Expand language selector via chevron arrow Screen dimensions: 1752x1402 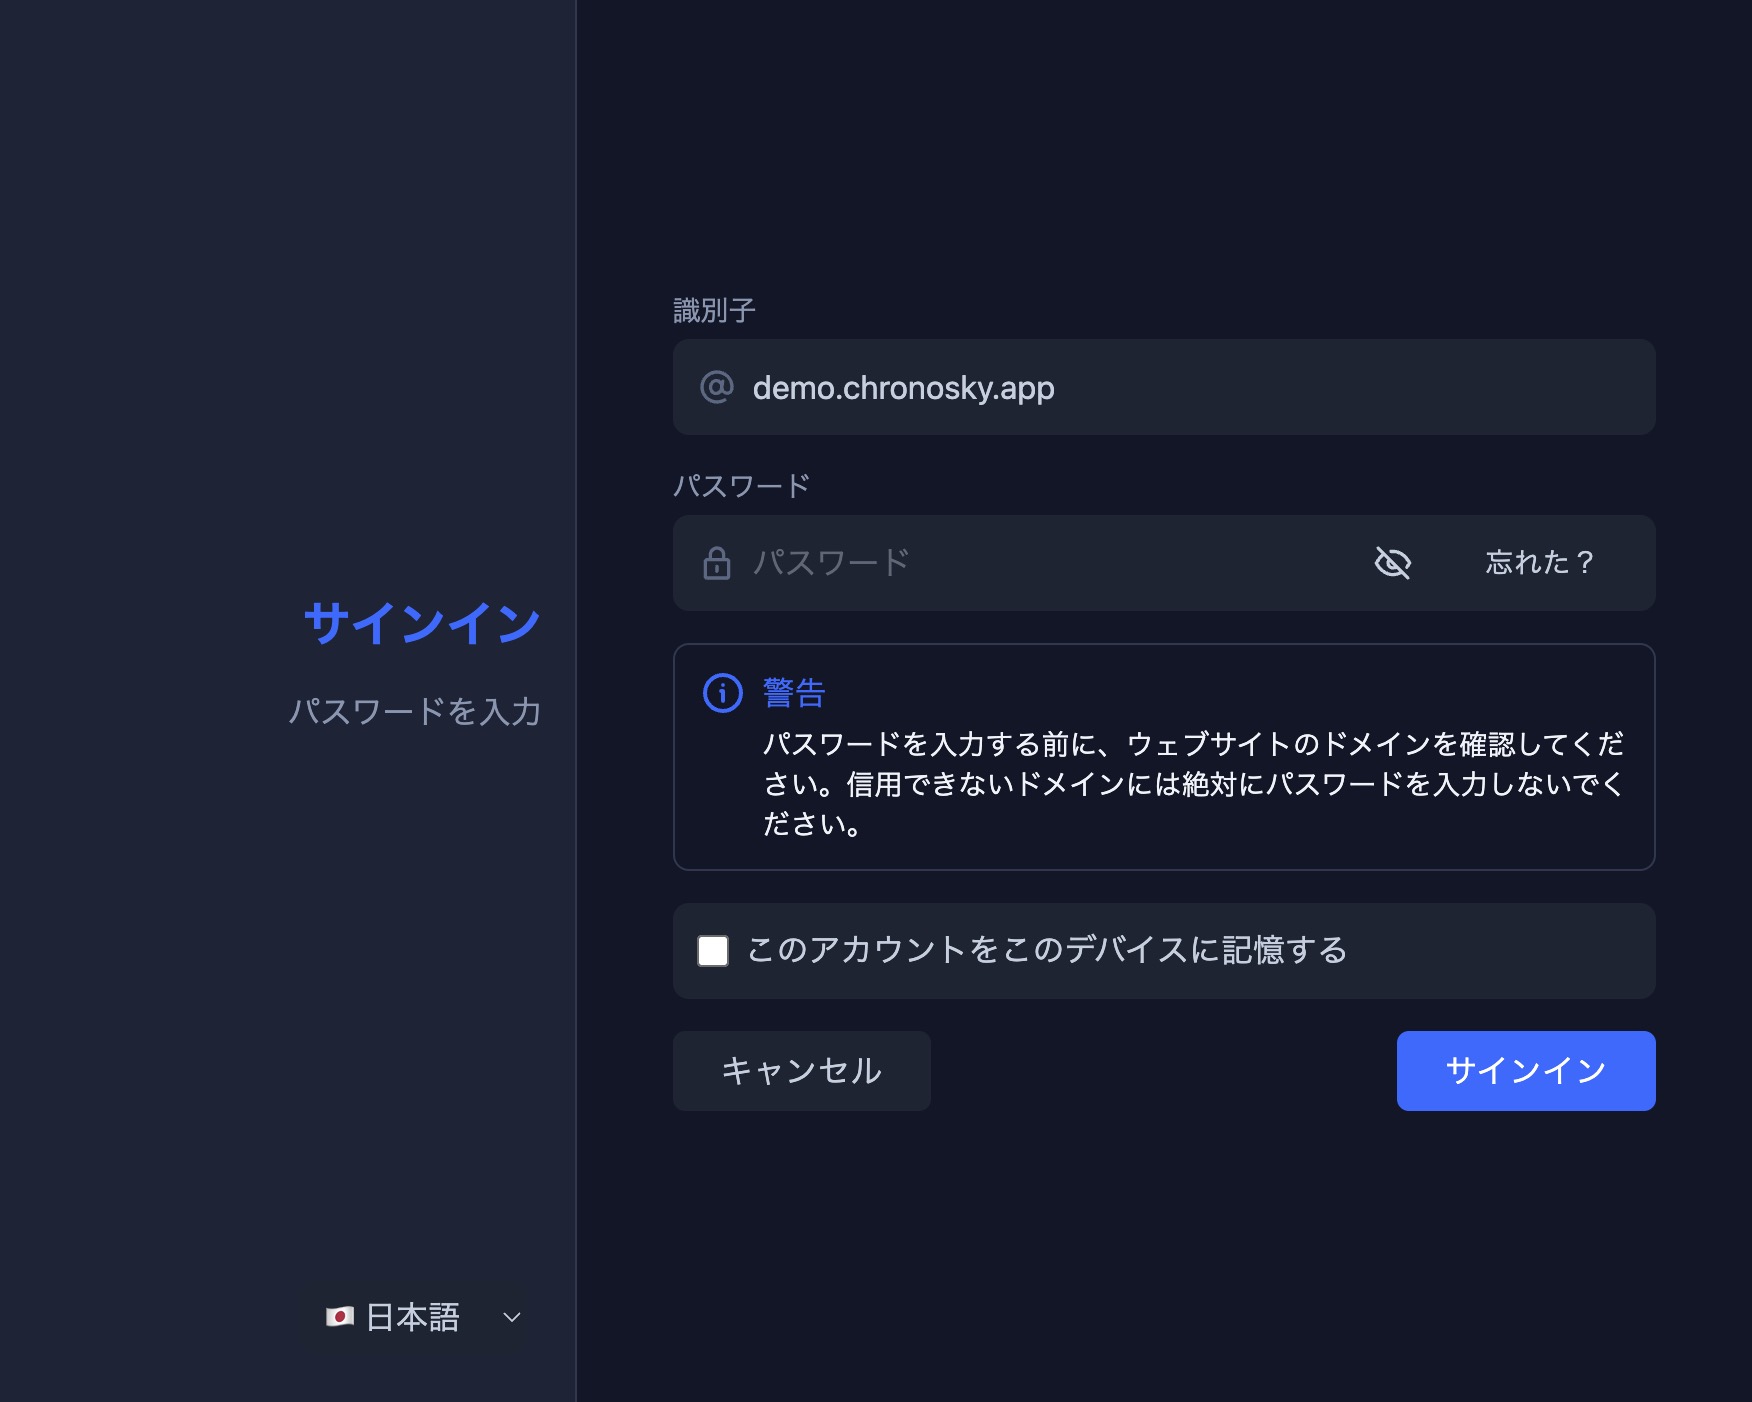pyautogui.click(x=512, y=1317)
